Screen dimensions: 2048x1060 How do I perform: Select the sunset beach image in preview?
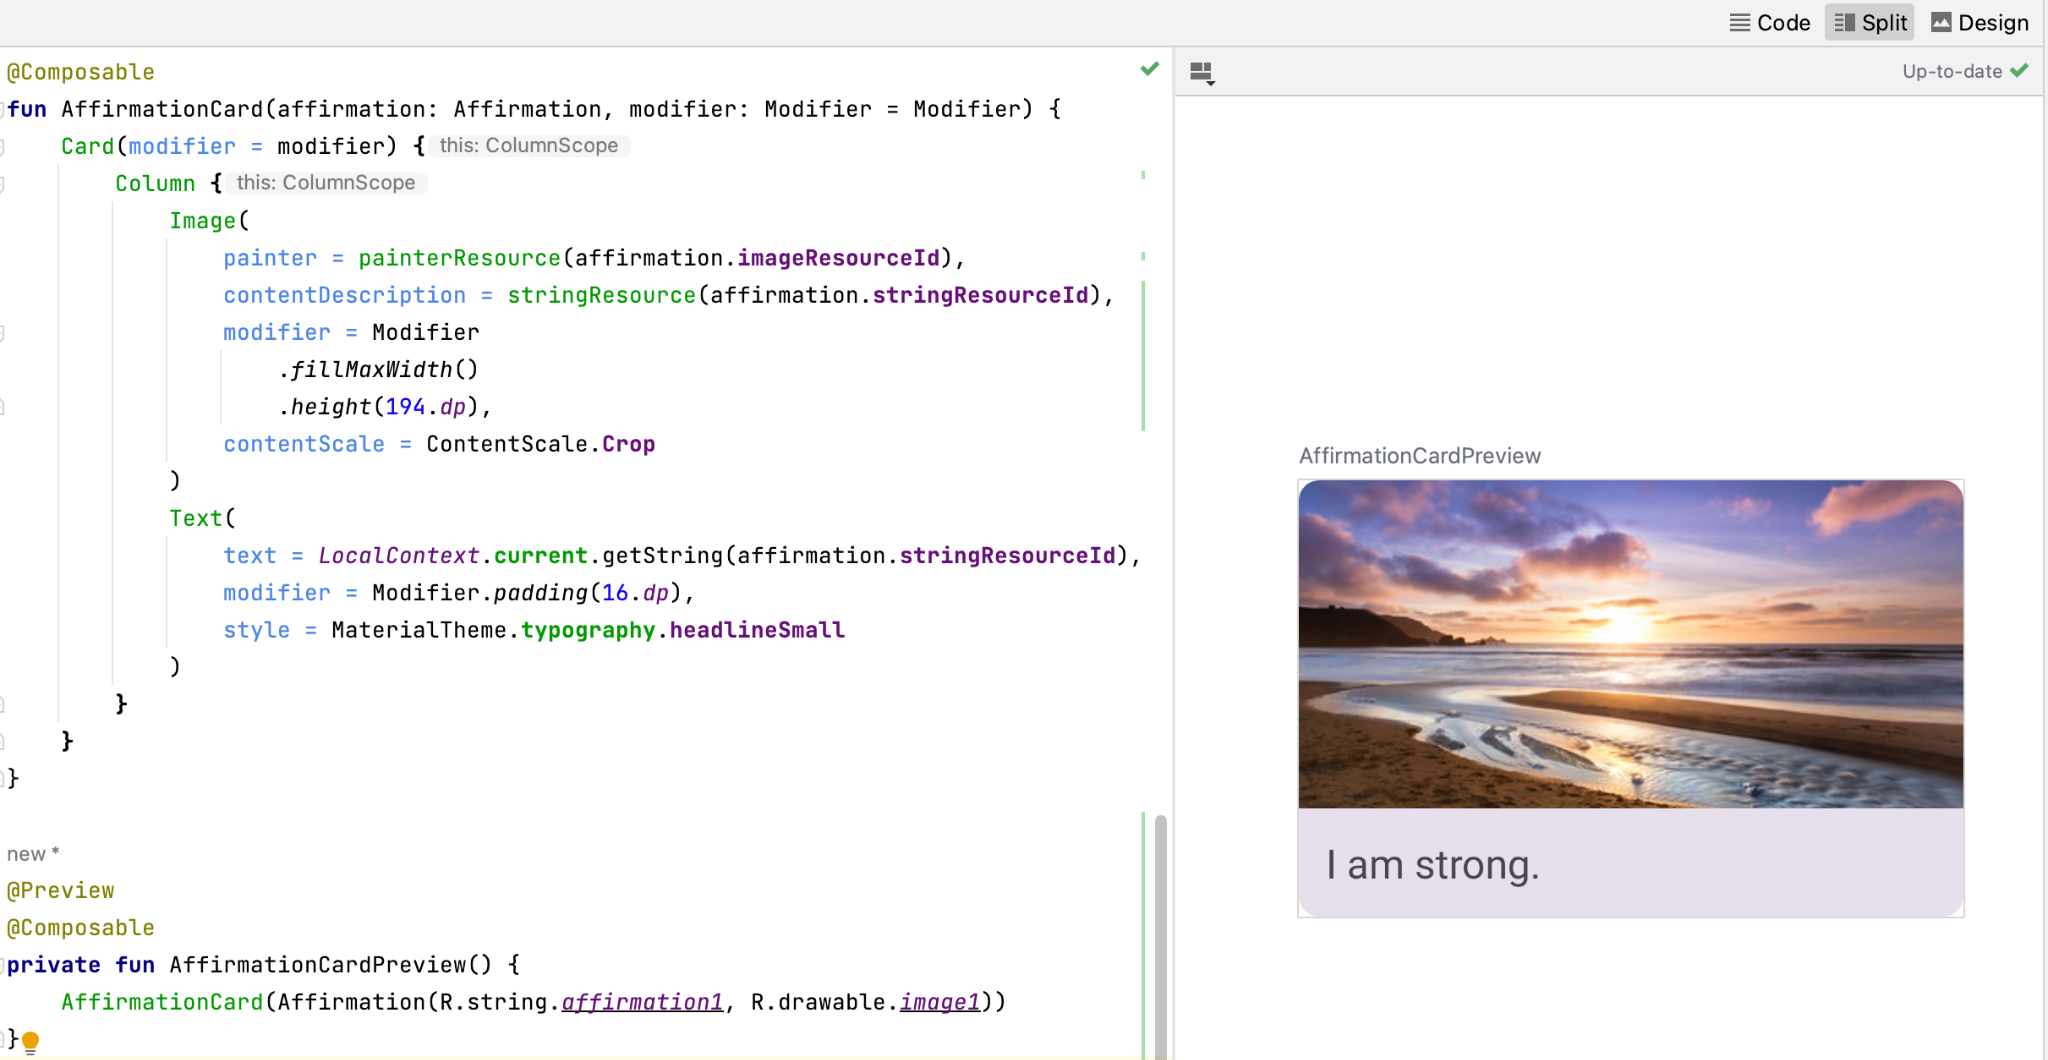tap(1630, 644)
